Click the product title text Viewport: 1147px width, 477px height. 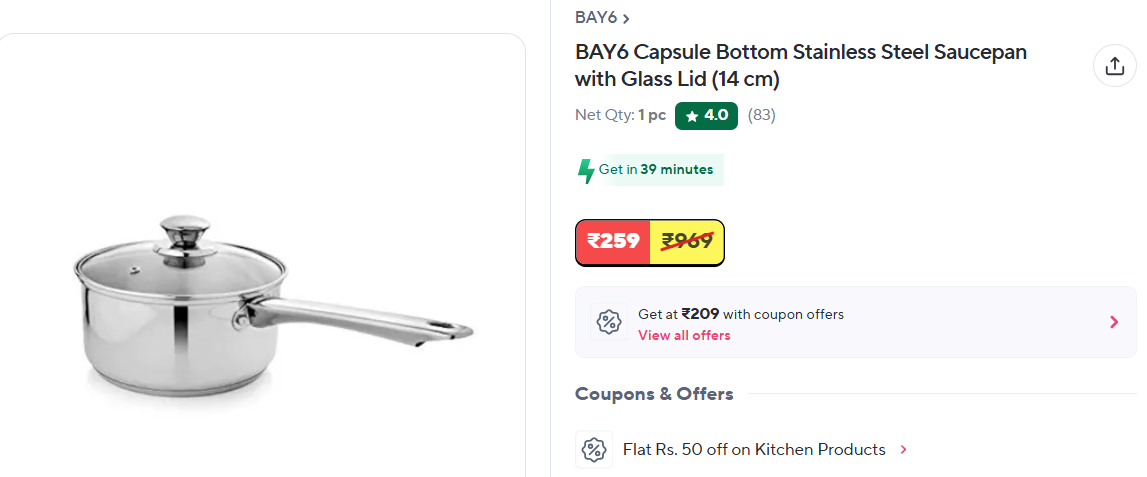coord(800,65)
